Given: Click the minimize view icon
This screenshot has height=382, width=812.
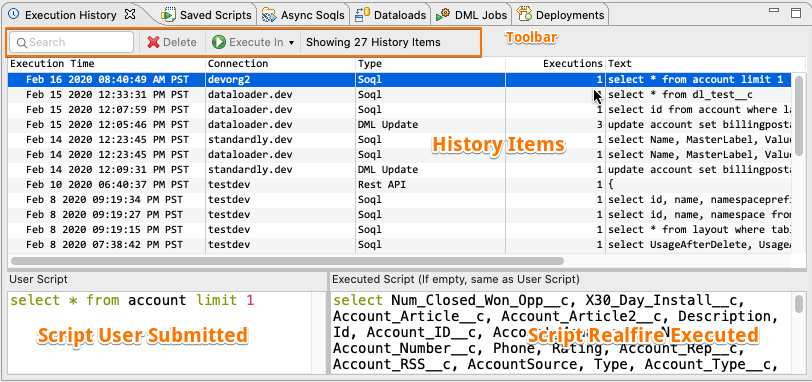Looking at the screenshot, I should 775,11.
